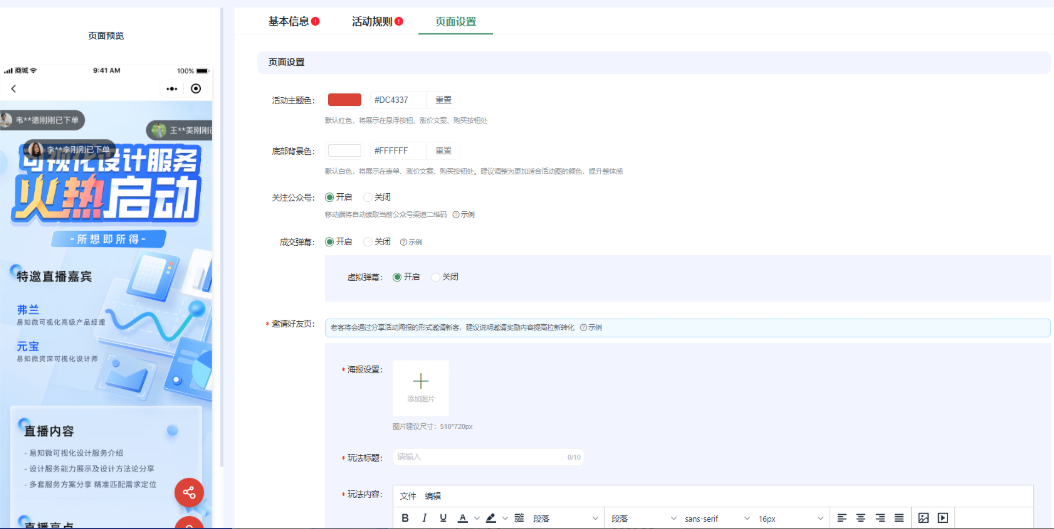Image resolution: width=1054 pixels, height=529 pixels.
Task: Select 关闭 for 成交弹幕 option
Action: pyautogui.click(x=376, y=241)
